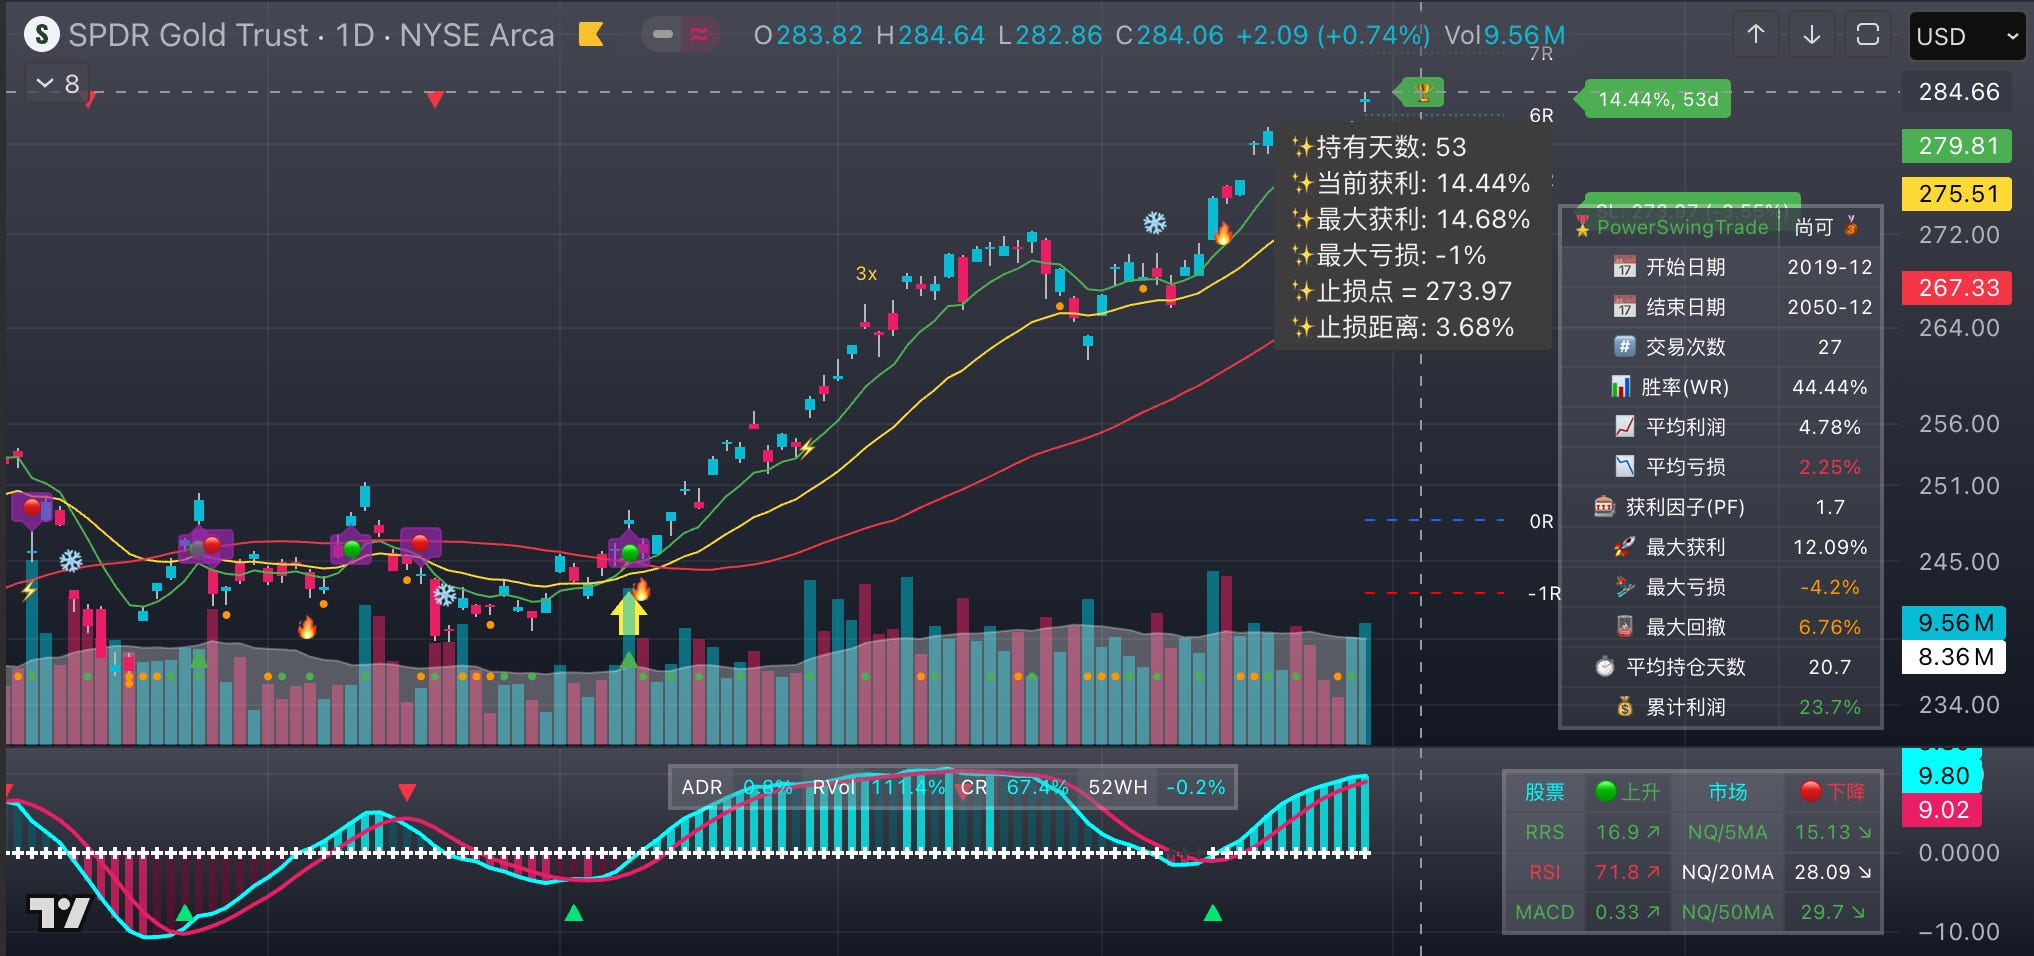Click the 44.44% win rate value
2034x956 pixels.
pos(1829,387)
